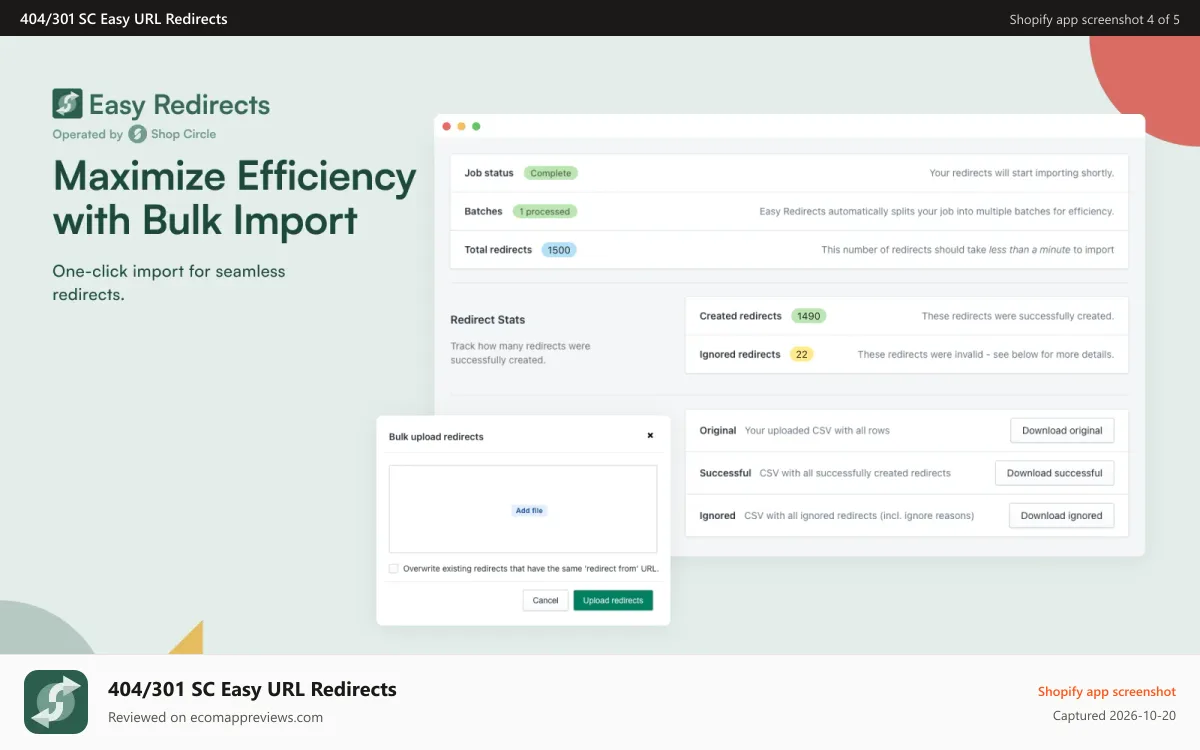Click the Job status label
The width and height of the screenshot is (1200, 750).
(489, 173)
